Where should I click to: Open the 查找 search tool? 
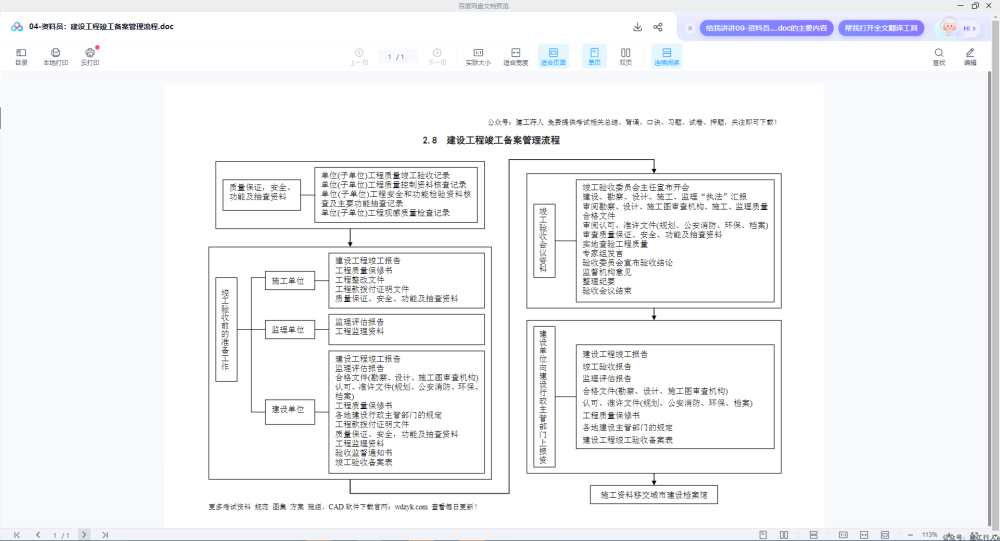click(x=939, y=56)
